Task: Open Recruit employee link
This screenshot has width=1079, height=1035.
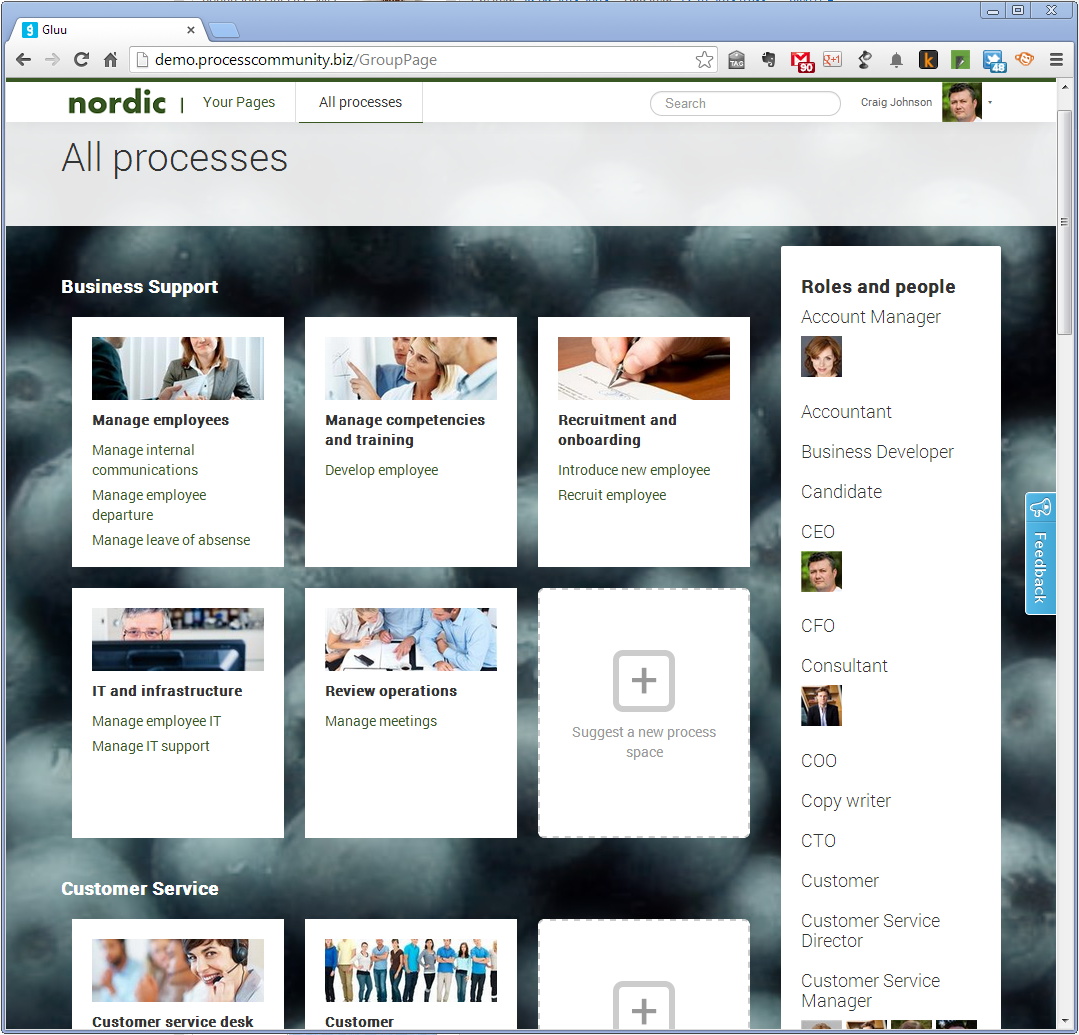Action: pyautogui.click(x=612, y=495)
